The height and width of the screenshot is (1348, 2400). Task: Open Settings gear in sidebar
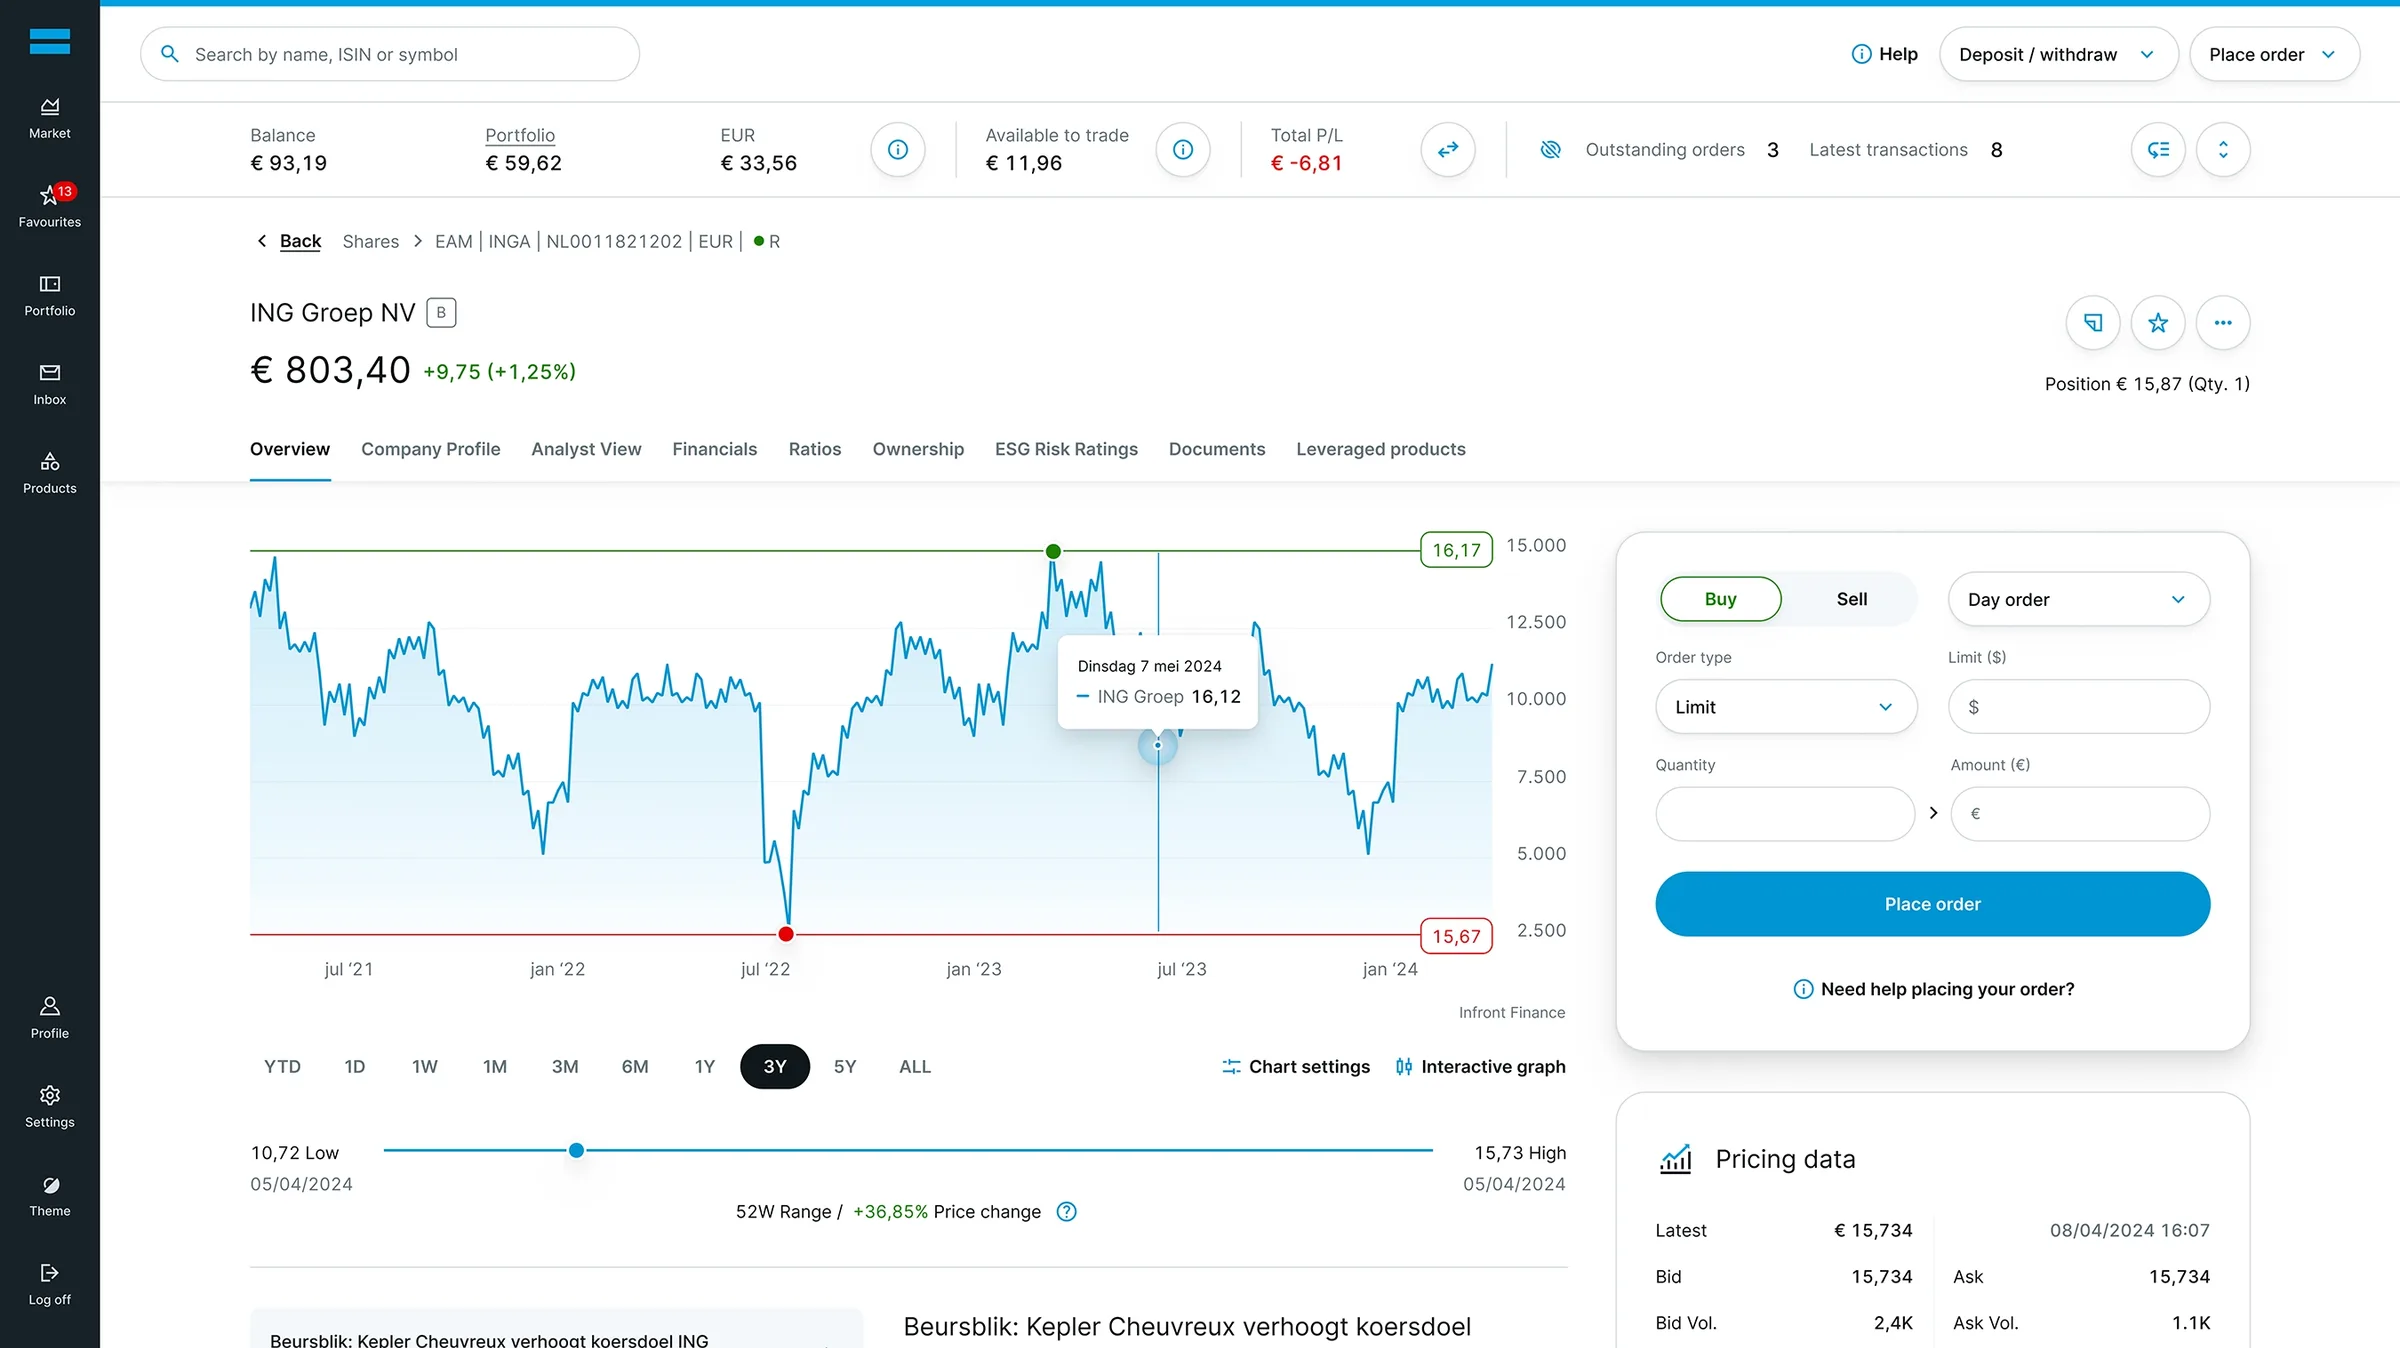pyautogui.click(x=49, y=1107)
